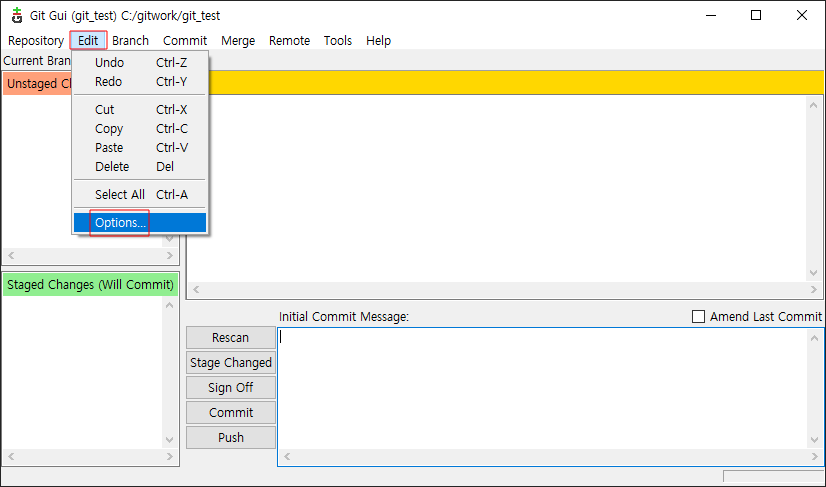Click the Unstaged Changes header

pos(37,84)
